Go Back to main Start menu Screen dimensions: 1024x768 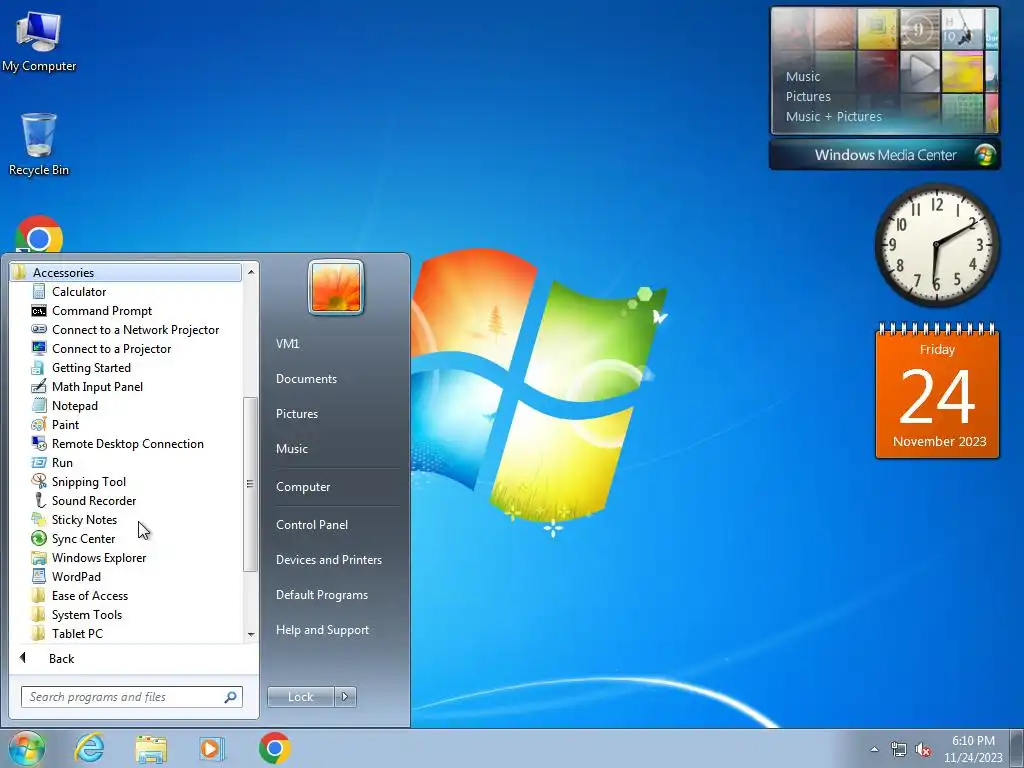click(61, 658)
